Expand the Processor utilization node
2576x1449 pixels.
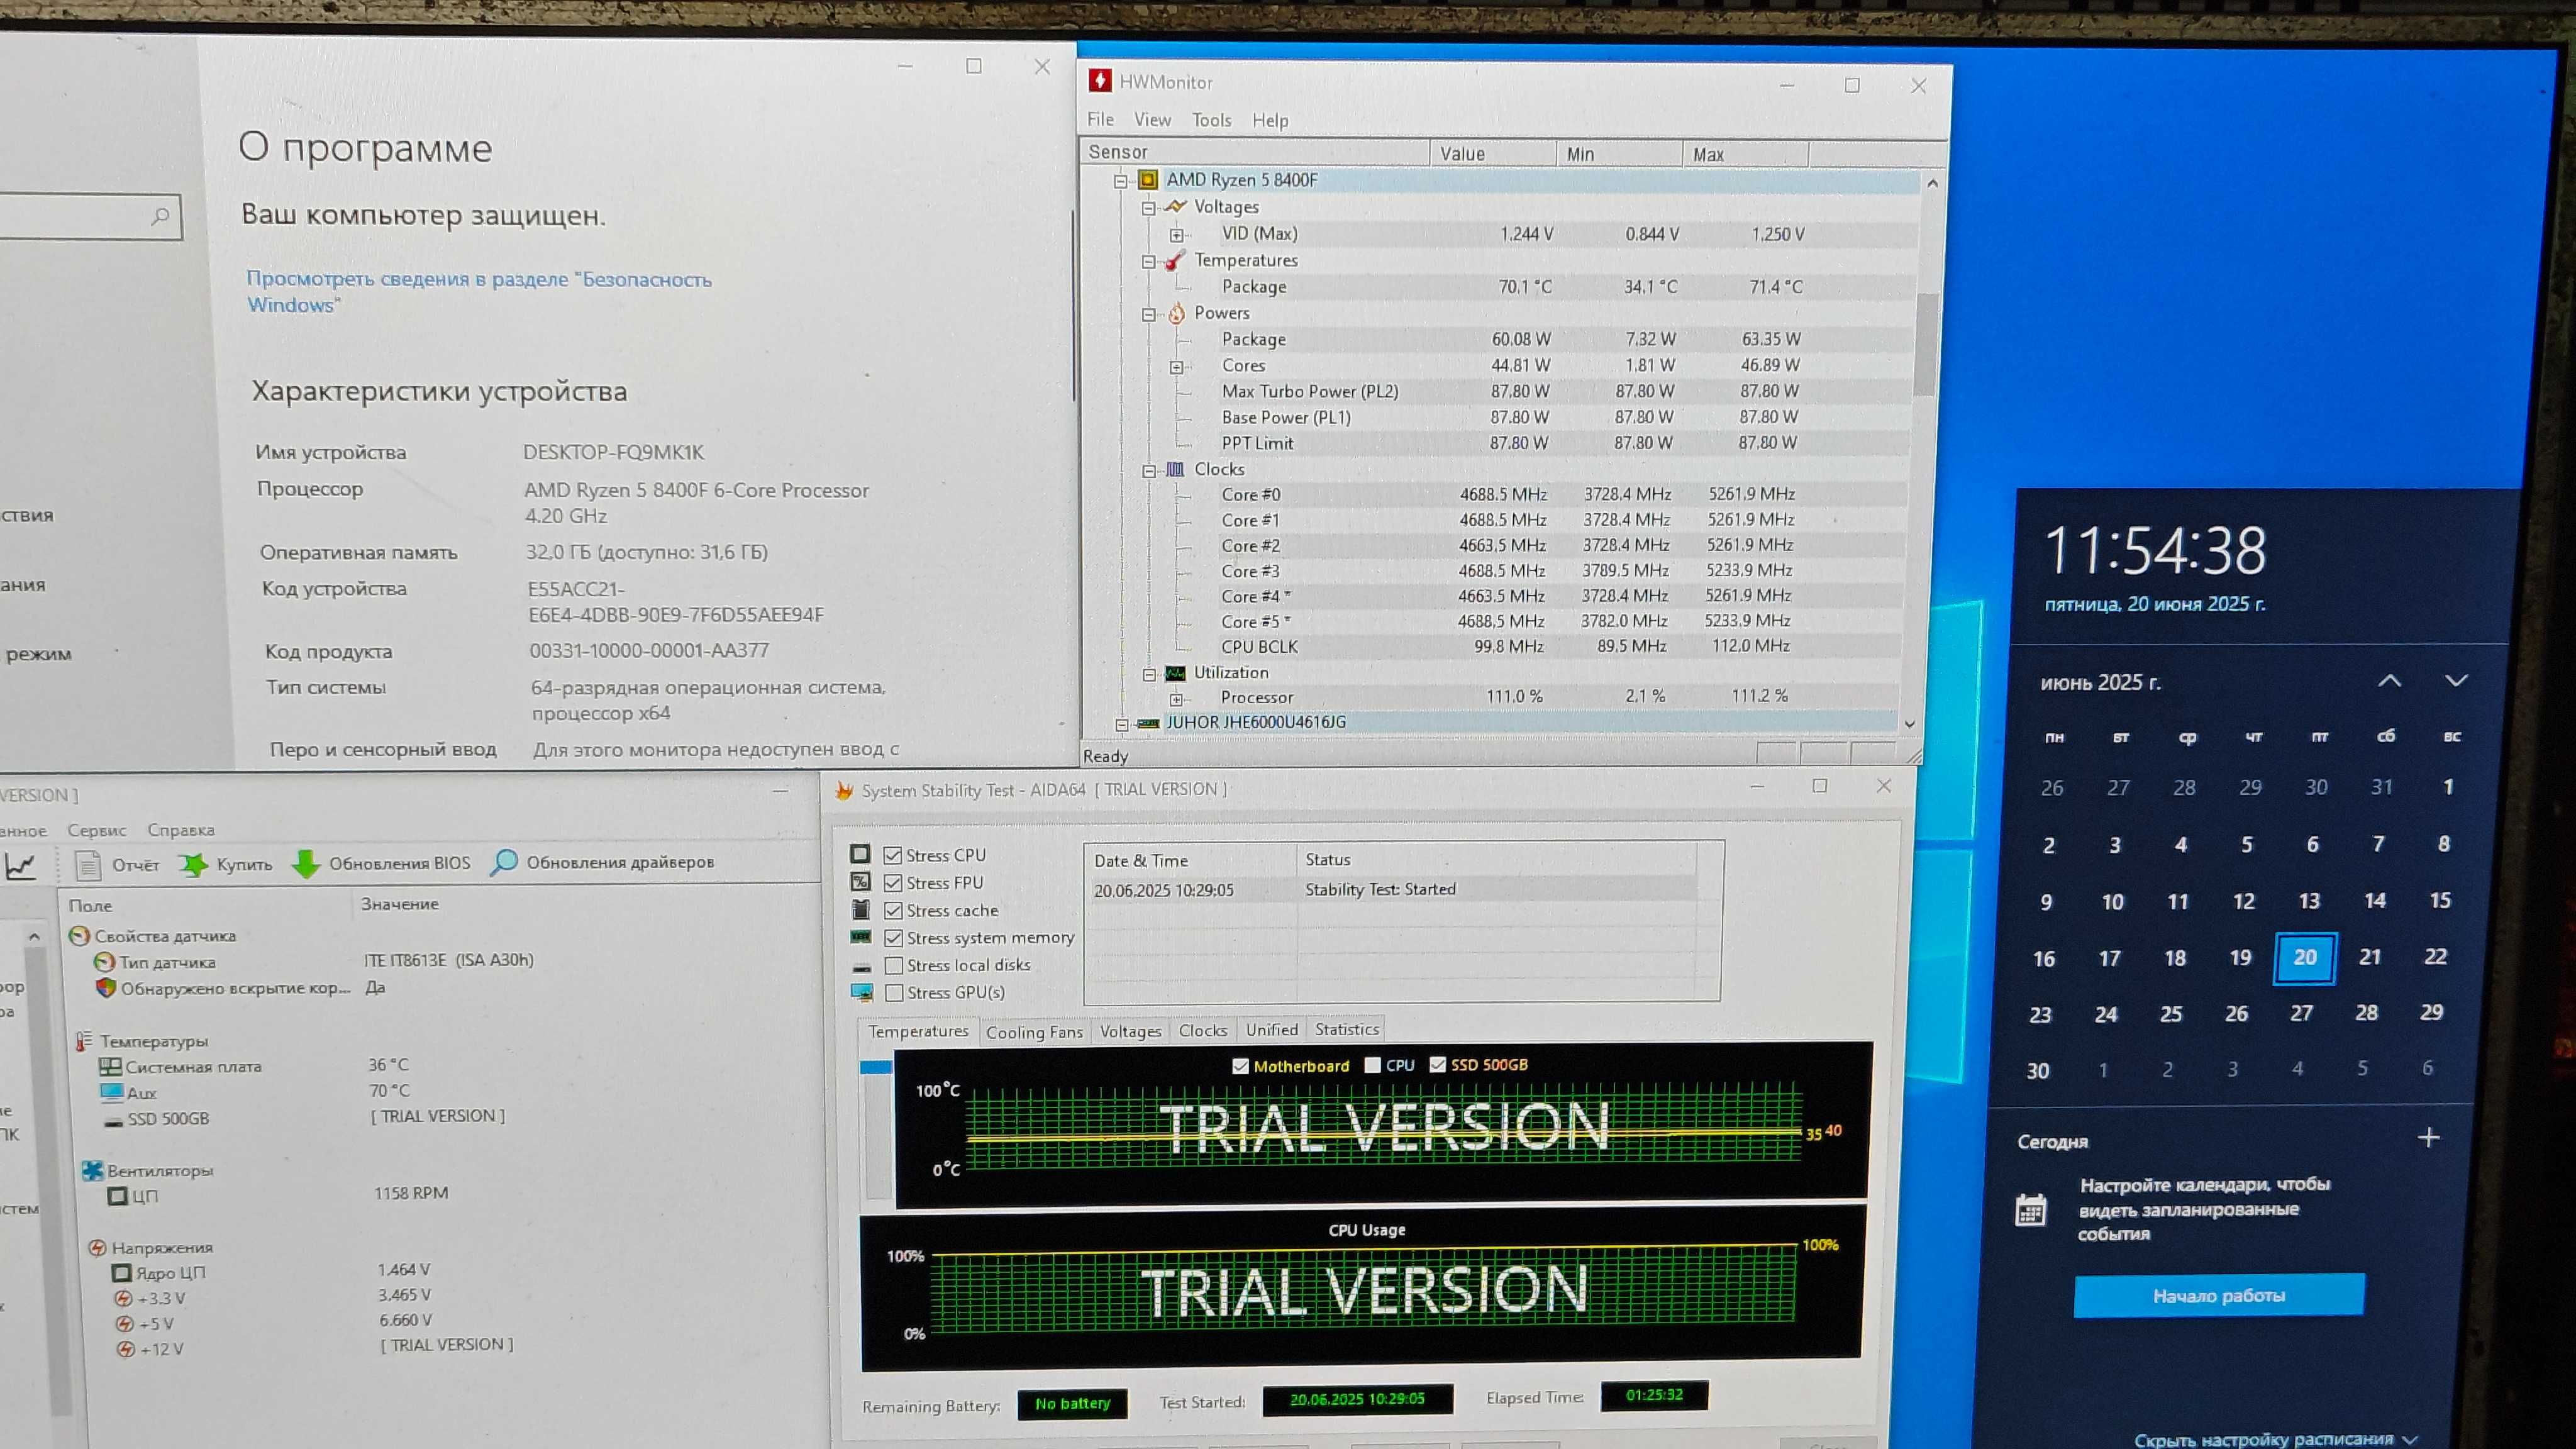point(1177,699)
